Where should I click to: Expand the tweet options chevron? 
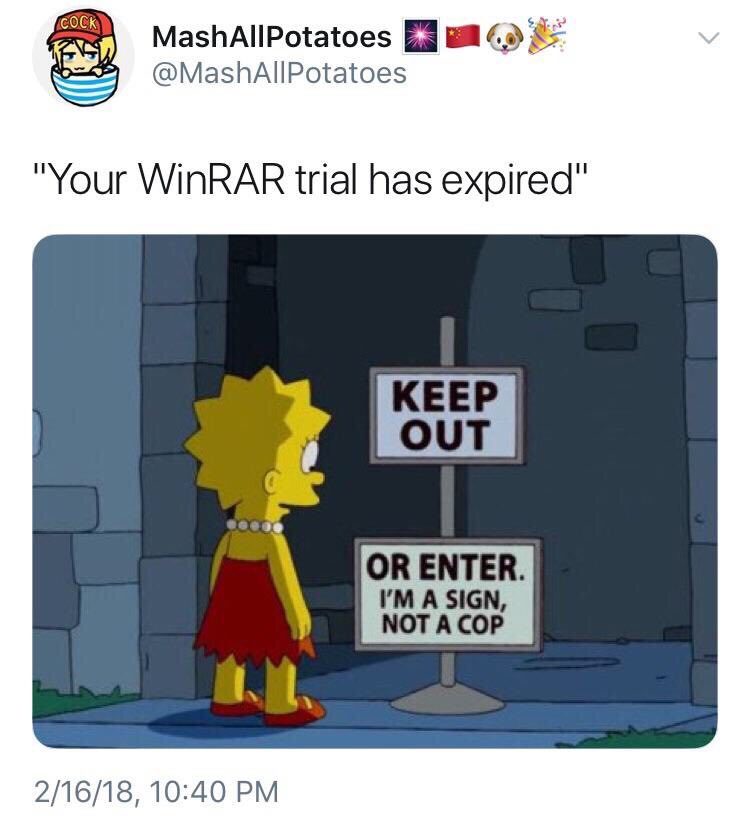click(x=708, y=37)
